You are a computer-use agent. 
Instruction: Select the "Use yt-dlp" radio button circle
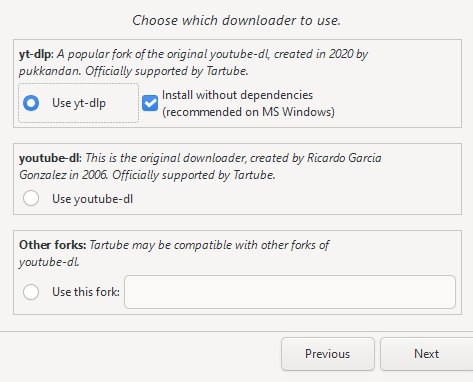tap(31, 103)
